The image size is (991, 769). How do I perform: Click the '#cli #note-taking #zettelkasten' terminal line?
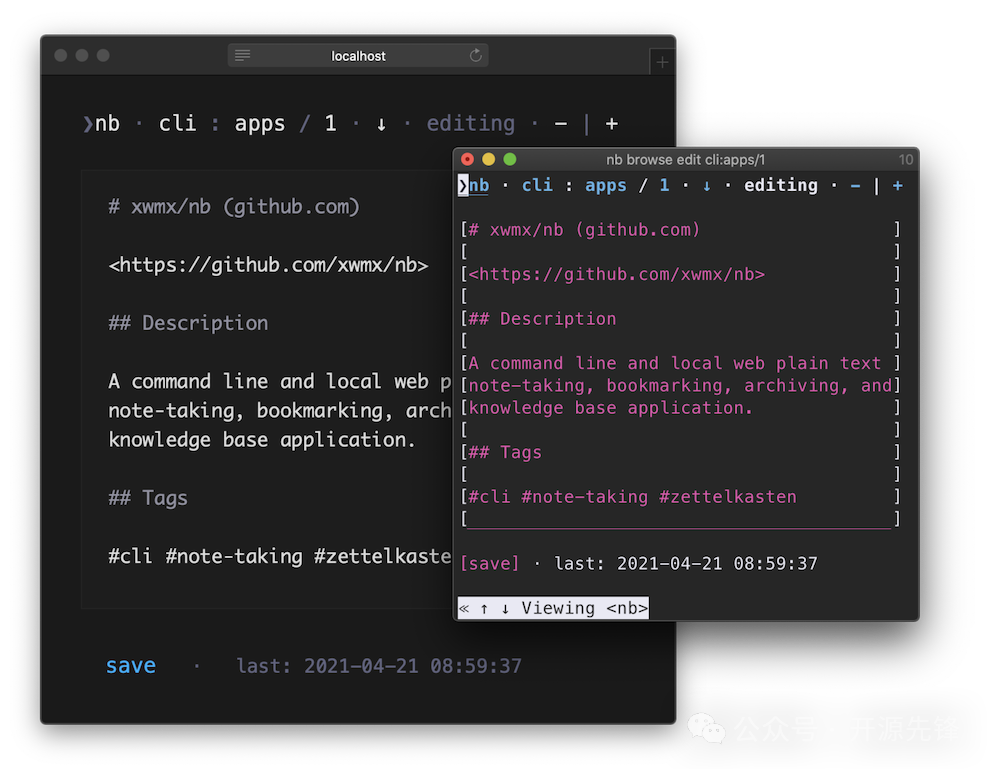coord(633,497)
